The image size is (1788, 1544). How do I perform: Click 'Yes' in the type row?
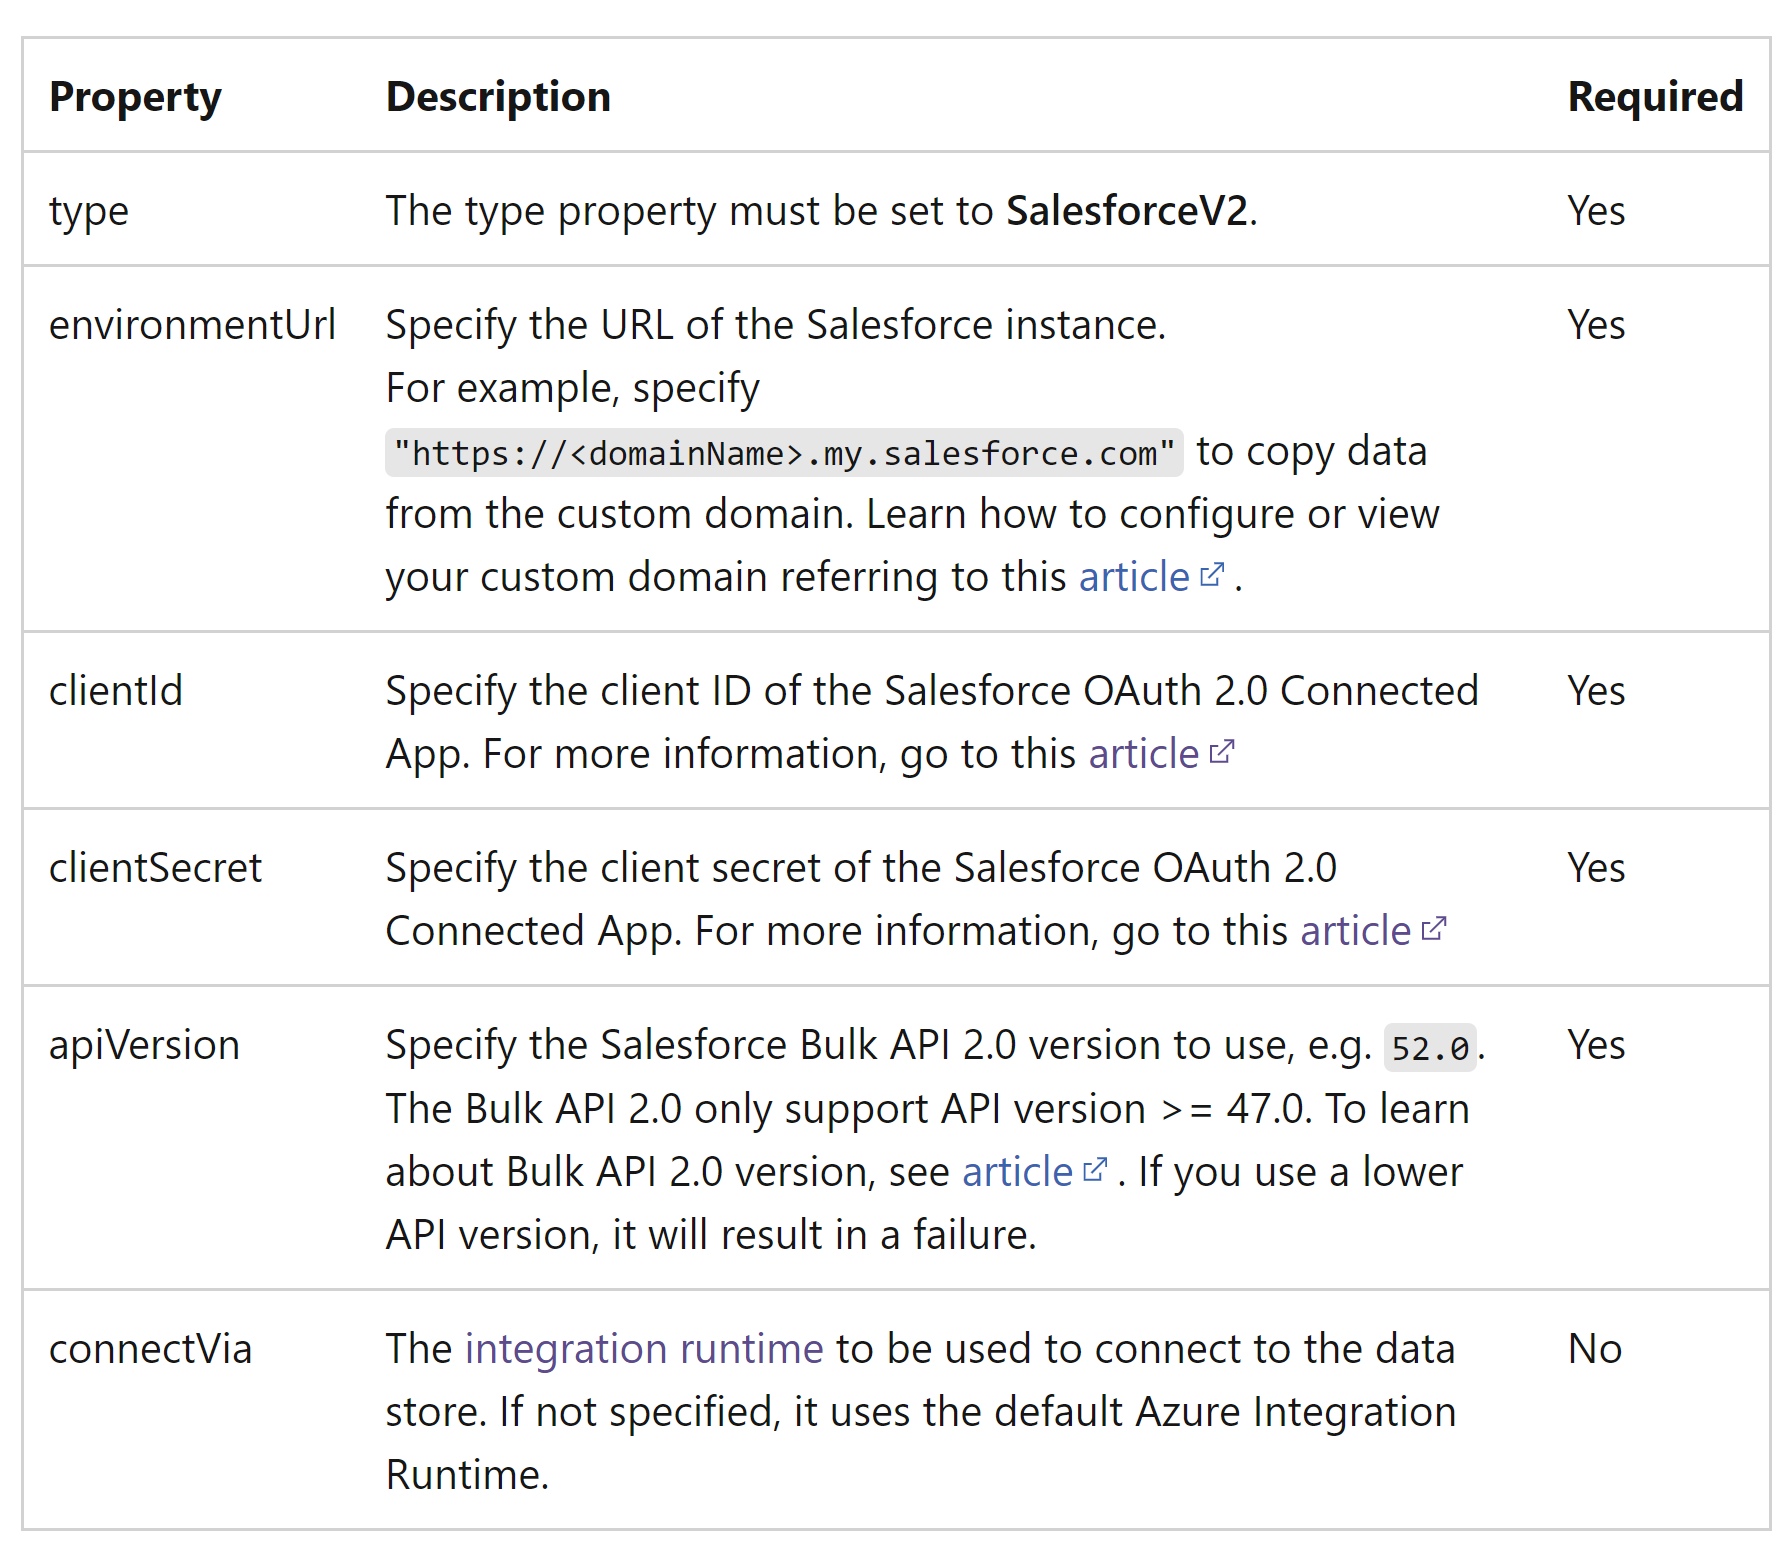click(1596, 211)
